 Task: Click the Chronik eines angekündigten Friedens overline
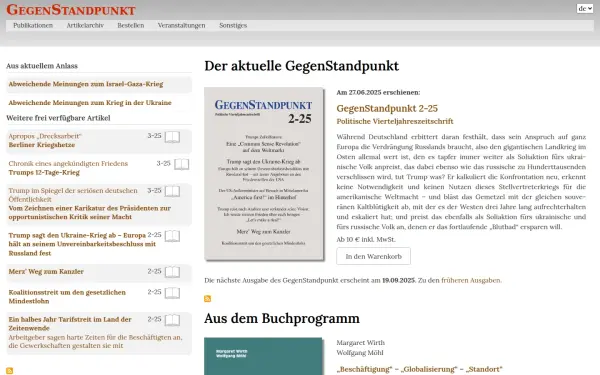click(x=68, y=164)
